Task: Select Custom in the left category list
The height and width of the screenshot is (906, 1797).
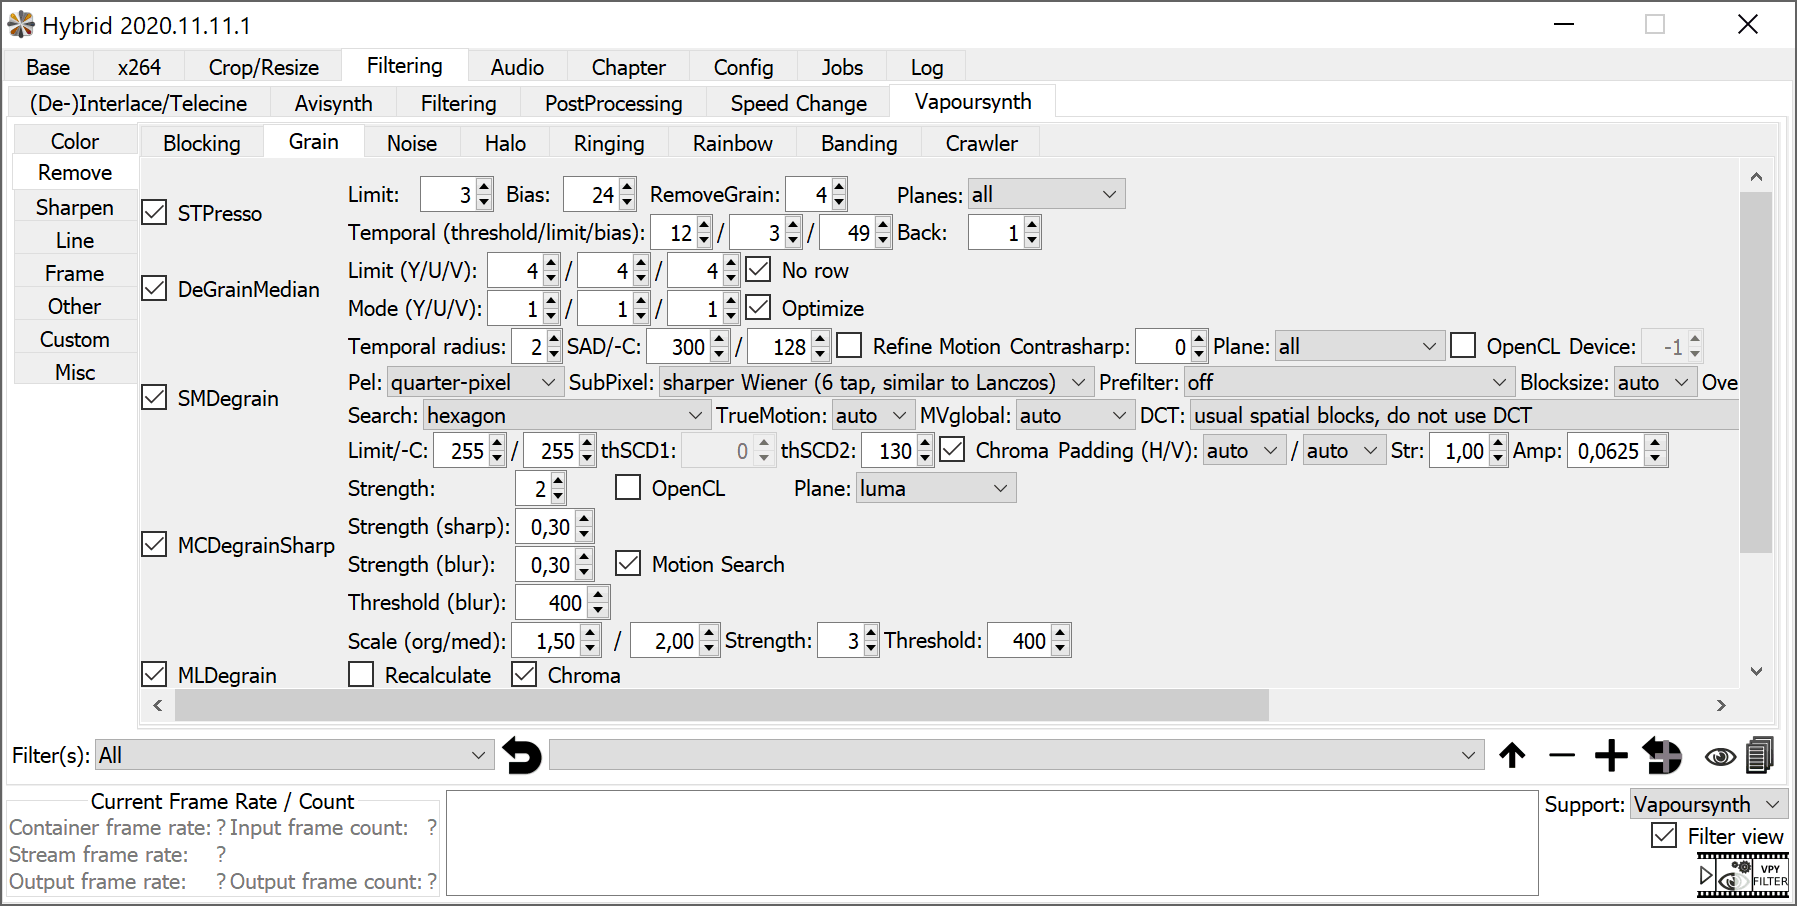Action: click(75, 339)
